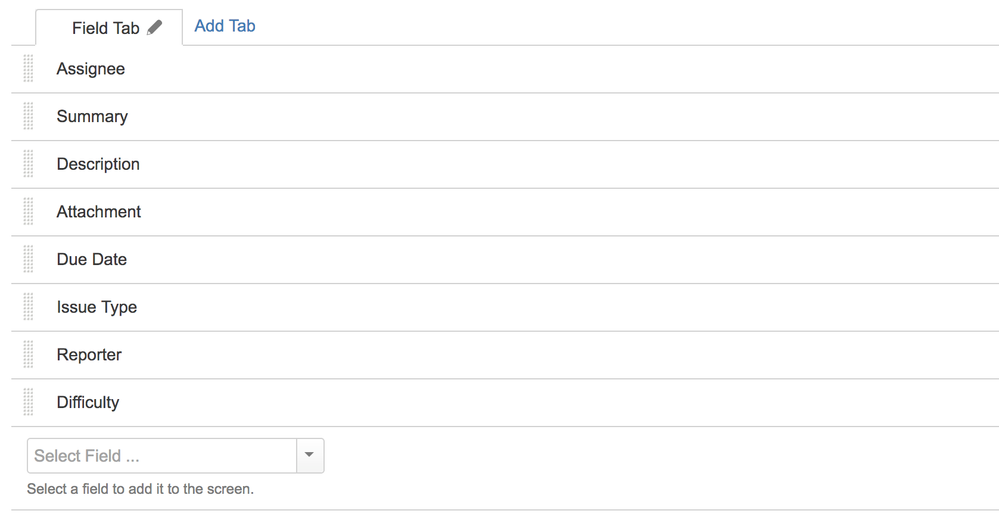Select the grip handle beside Issue Type

(x=28, y=307)
